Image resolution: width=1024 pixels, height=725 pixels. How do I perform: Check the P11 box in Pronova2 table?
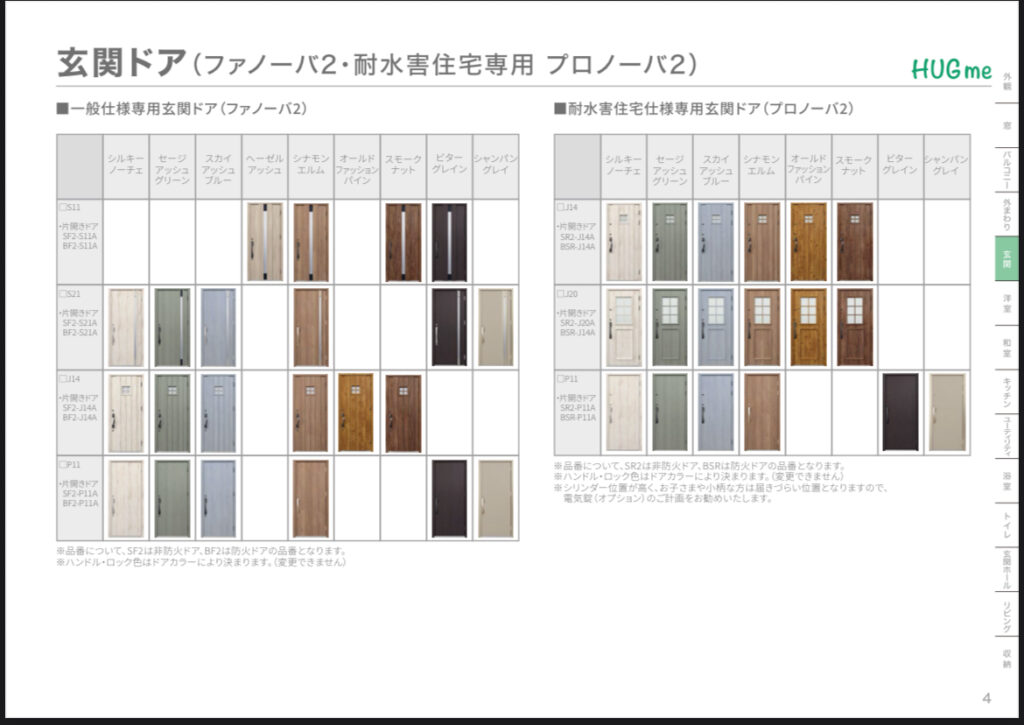[x=561, y=379]
